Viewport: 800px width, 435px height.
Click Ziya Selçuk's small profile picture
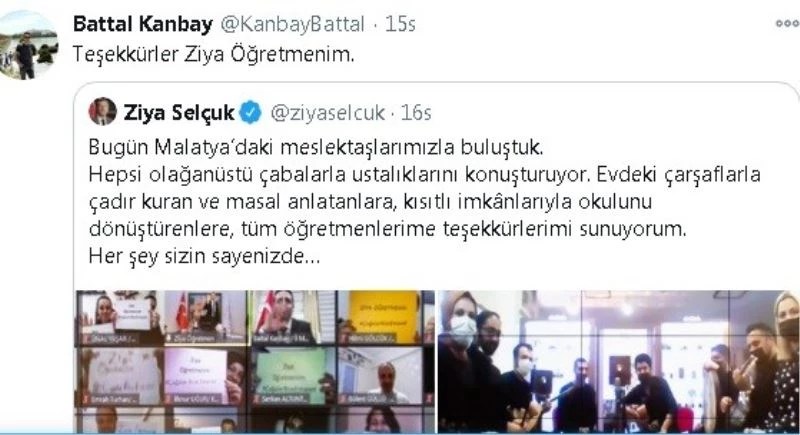click(x=103, y=112)
